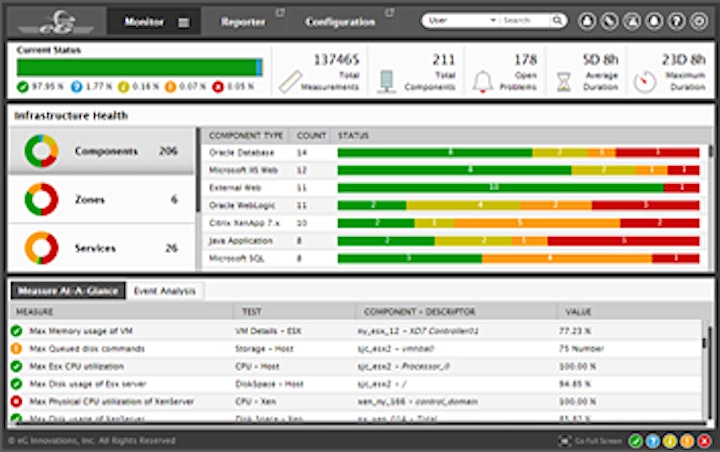Click Max Disk usage of Esx server measure

click(x=88, y=384)
